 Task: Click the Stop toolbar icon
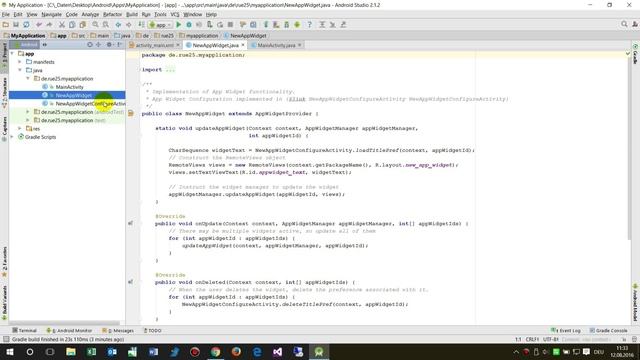pyautogui.click(x=230, y=25)
